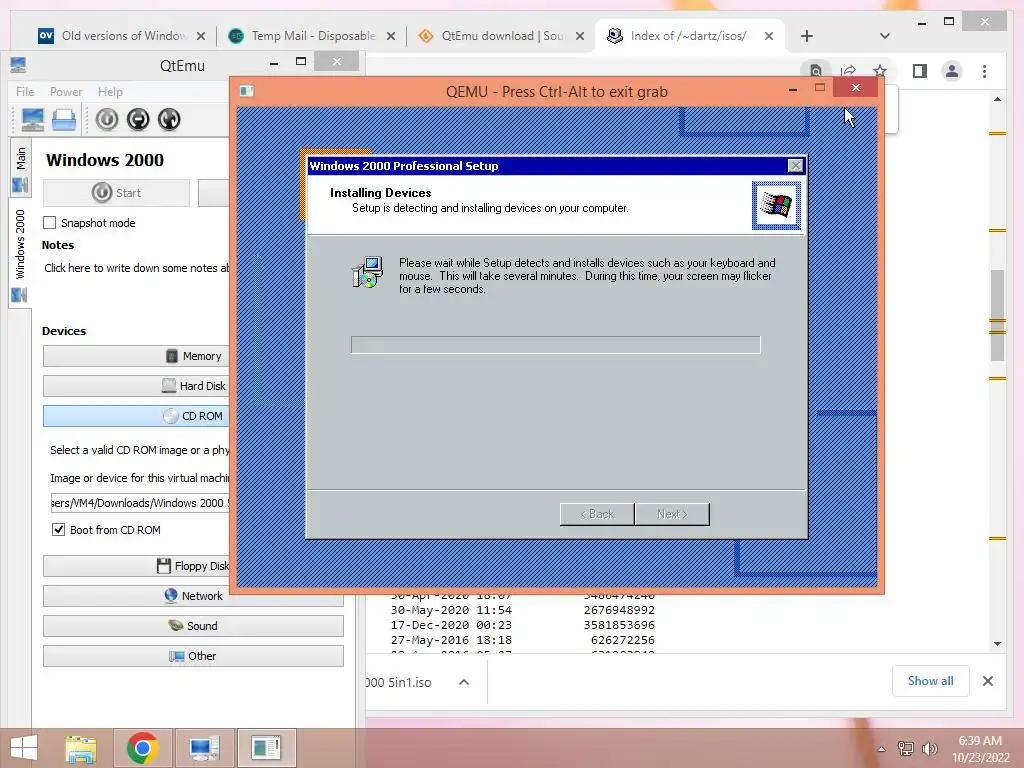Click the Next button in Windows 2000 Setup
The height and width of the screenshot is (768, 1024).
coord(672,514)
